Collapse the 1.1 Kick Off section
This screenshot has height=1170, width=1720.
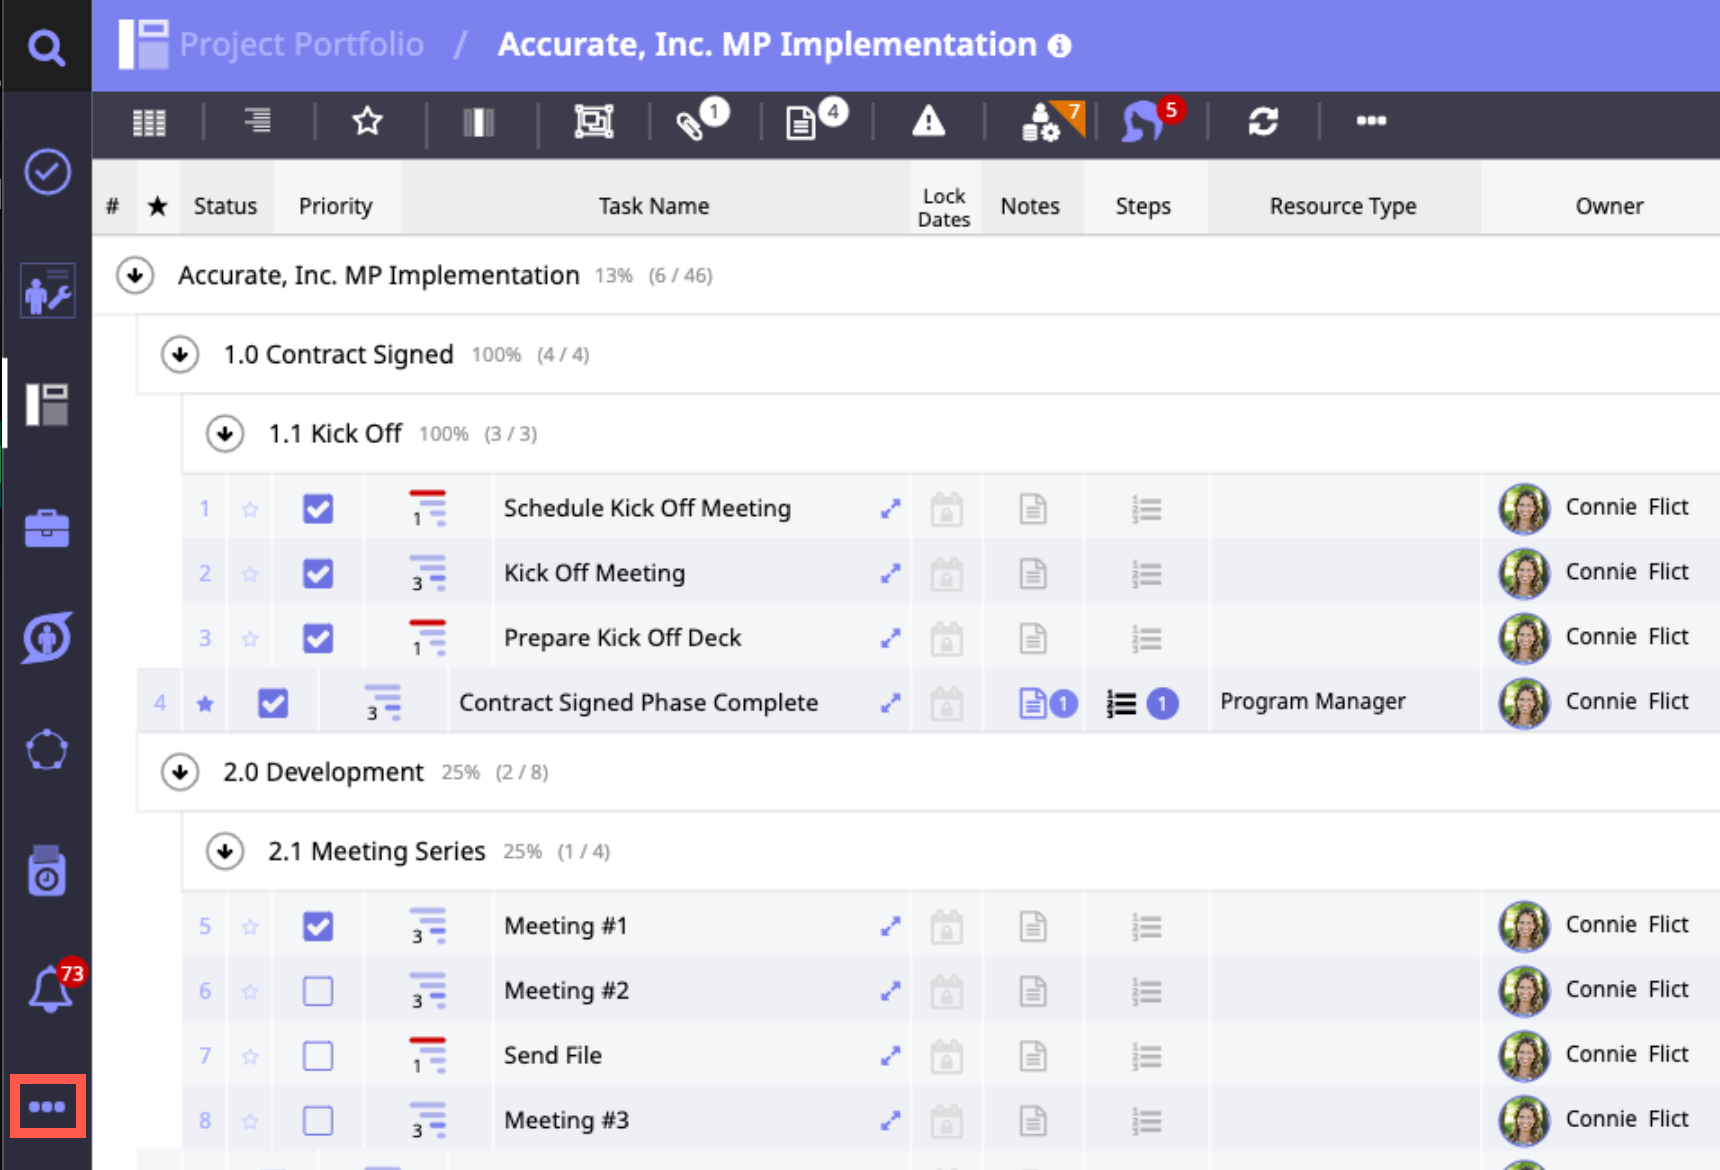click(x=225, y=434)
